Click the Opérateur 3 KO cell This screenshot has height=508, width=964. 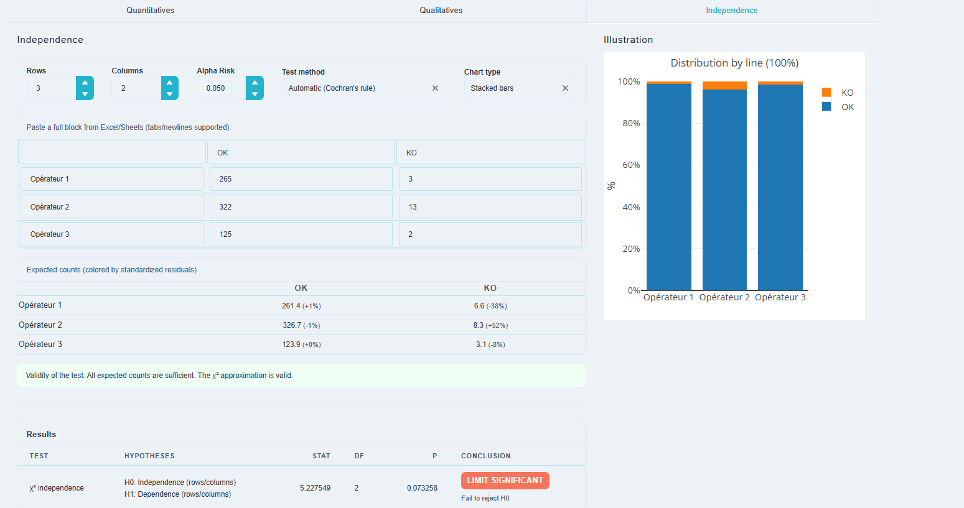click(490, 234)
